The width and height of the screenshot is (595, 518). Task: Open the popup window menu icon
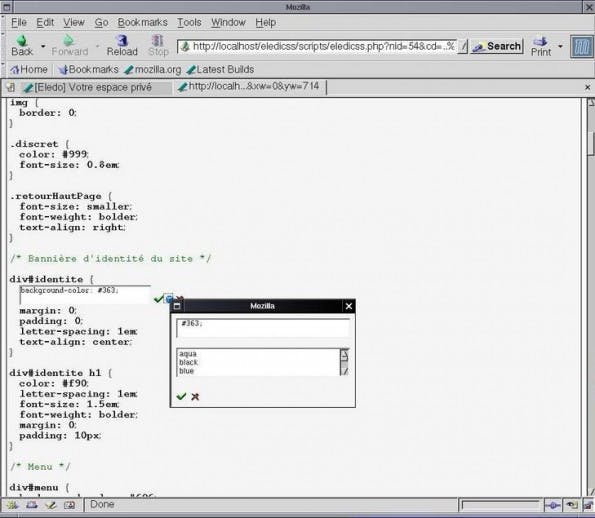click(x=177, y=306)
